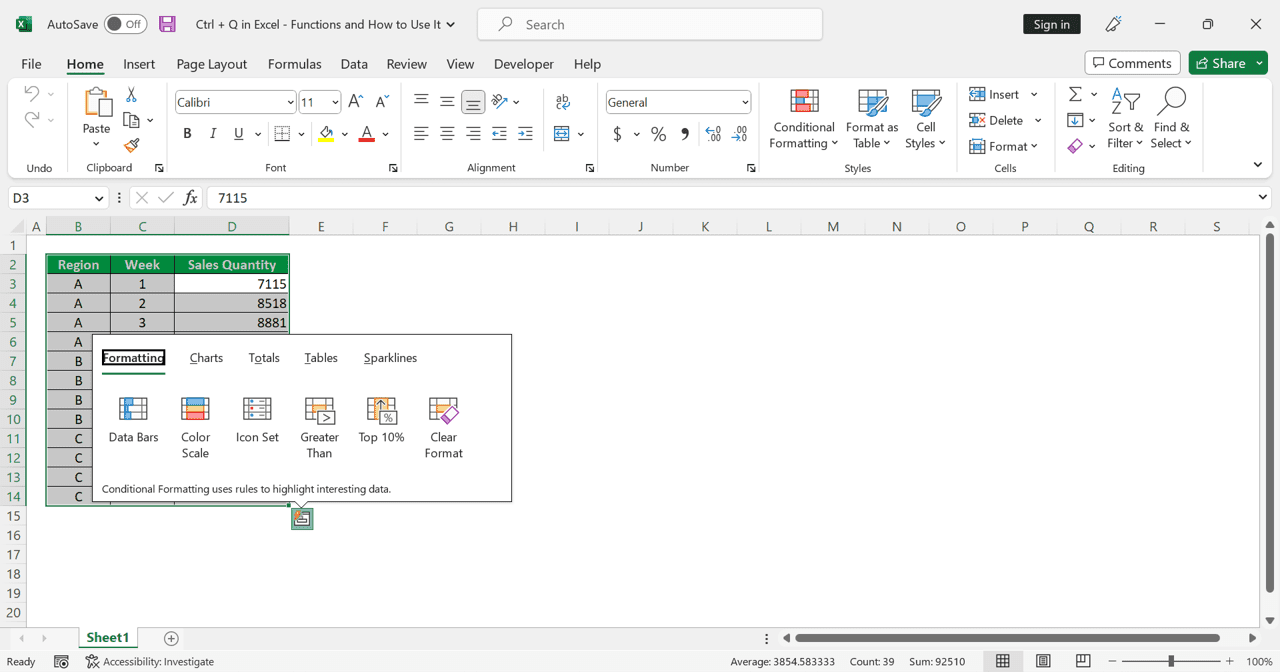The width and height of the screenshot is (1280, 672).
Task: Switch to Page Layout view in status bar
Action: (x=1043, y=661)
